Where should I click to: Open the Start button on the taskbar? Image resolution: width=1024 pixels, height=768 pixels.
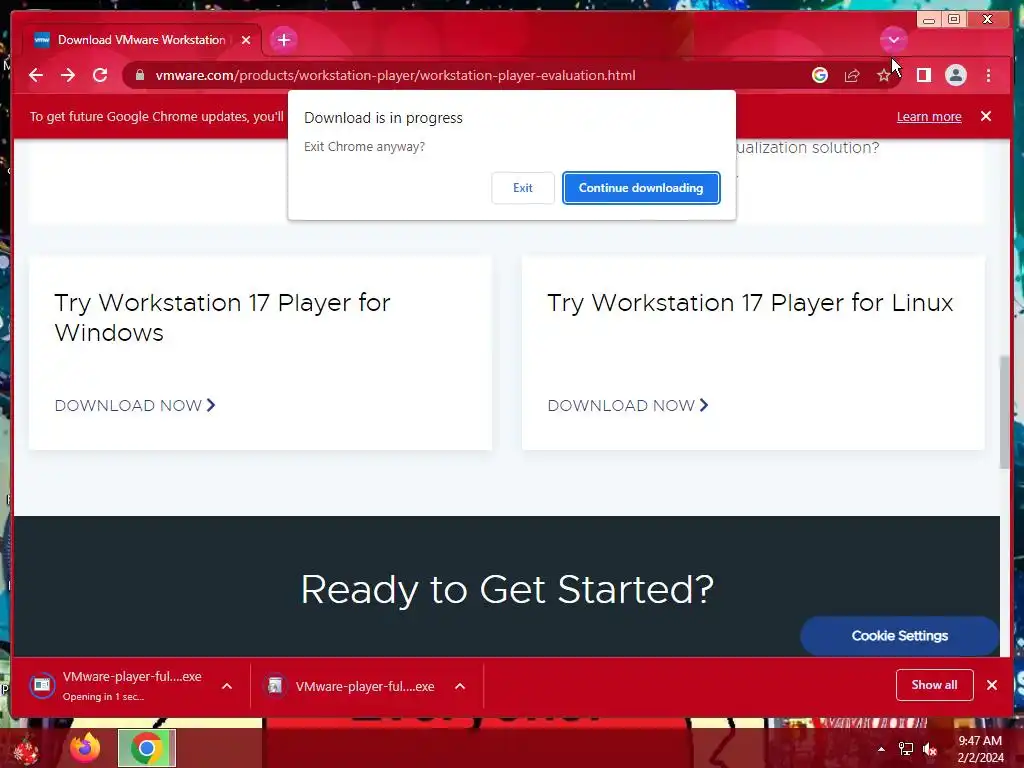pyautogui.click(x=26, y=749)
